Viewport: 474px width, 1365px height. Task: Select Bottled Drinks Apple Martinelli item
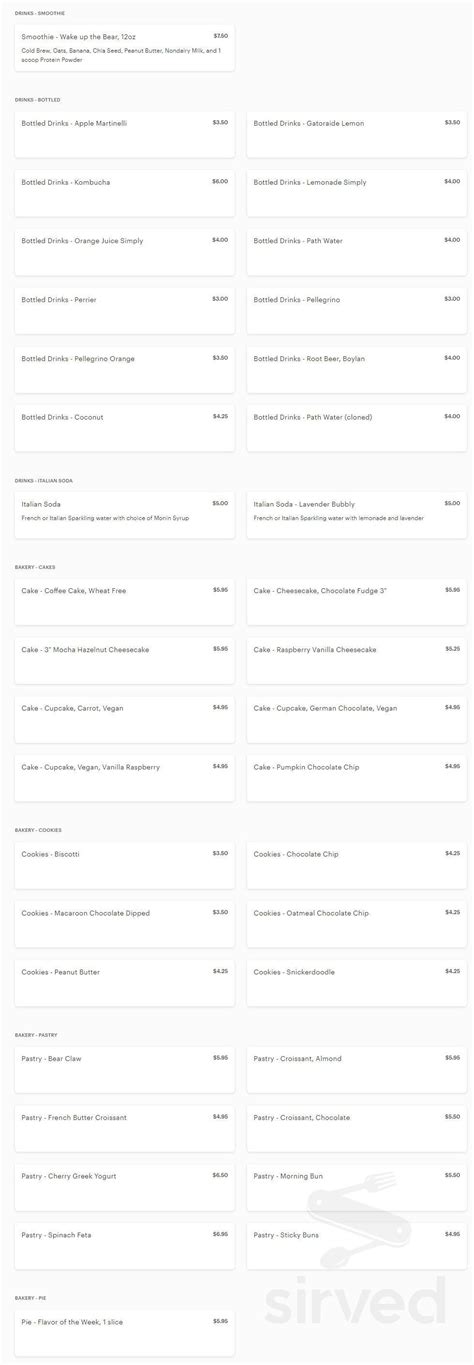(x=125, y=135)
